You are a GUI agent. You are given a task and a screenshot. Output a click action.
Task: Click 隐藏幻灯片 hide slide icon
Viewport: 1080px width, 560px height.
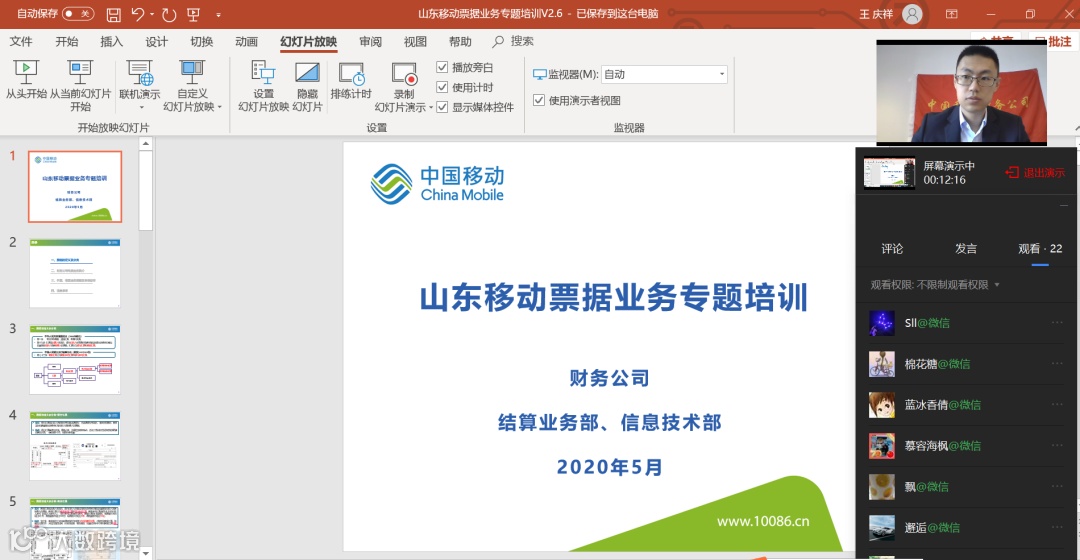tap(307, 72)
